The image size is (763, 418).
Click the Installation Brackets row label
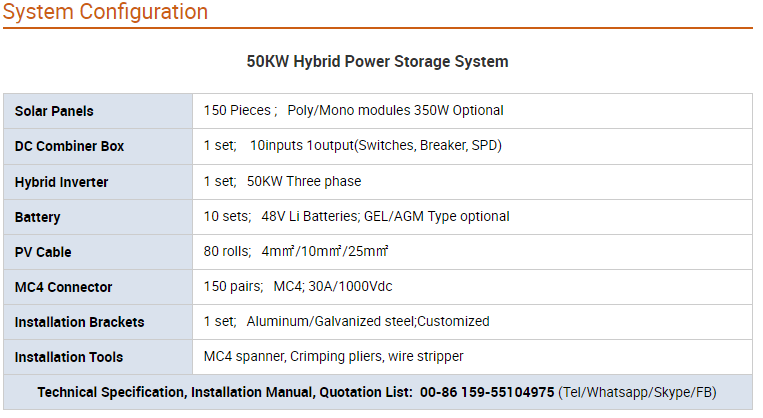(x=79, y=323)
